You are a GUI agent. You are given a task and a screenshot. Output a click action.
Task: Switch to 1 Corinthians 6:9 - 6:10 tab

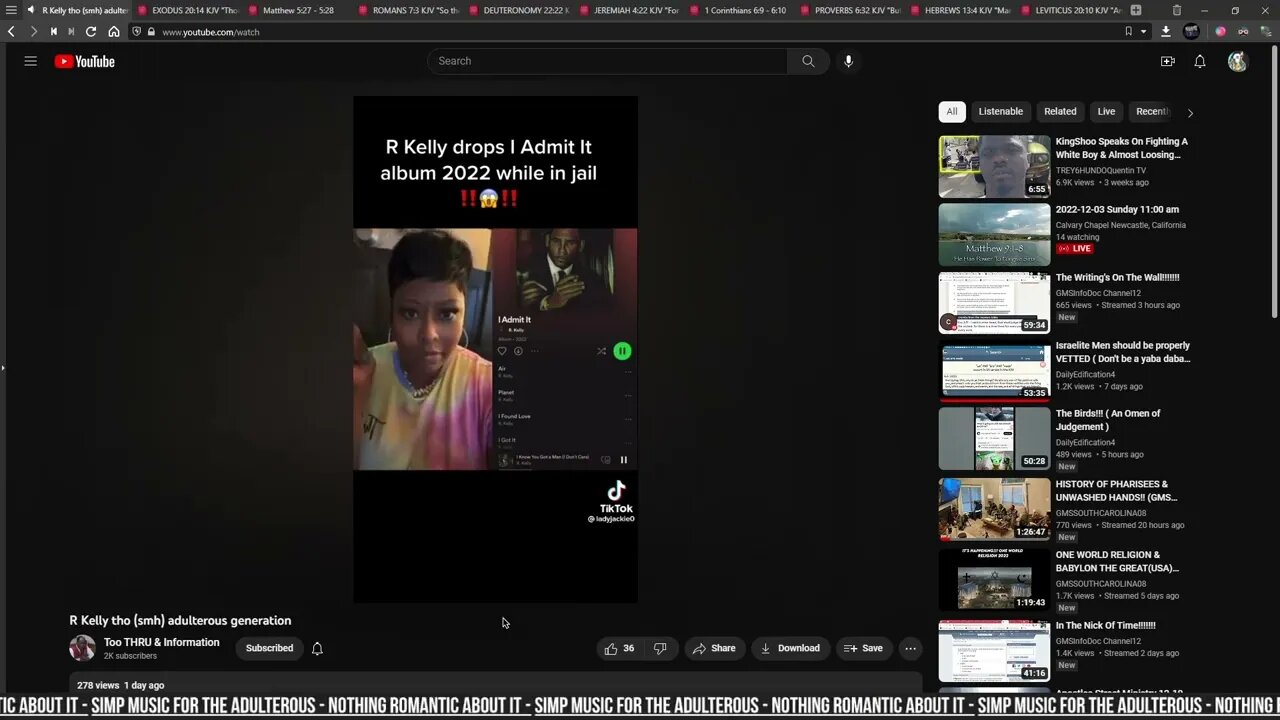[740, 10]
